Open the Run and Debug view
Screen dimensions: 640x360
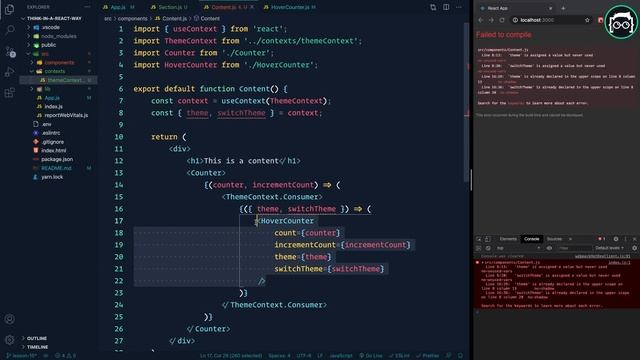[x=9, y=72]
